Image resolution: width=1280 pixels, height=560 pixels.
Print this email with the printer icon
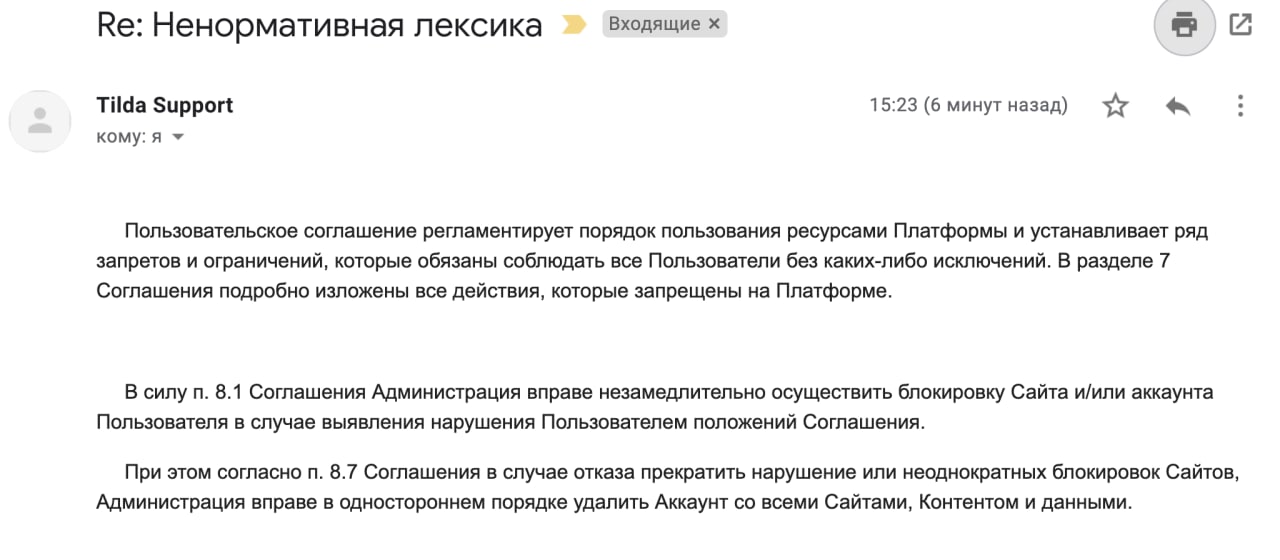pos(1185,24)
